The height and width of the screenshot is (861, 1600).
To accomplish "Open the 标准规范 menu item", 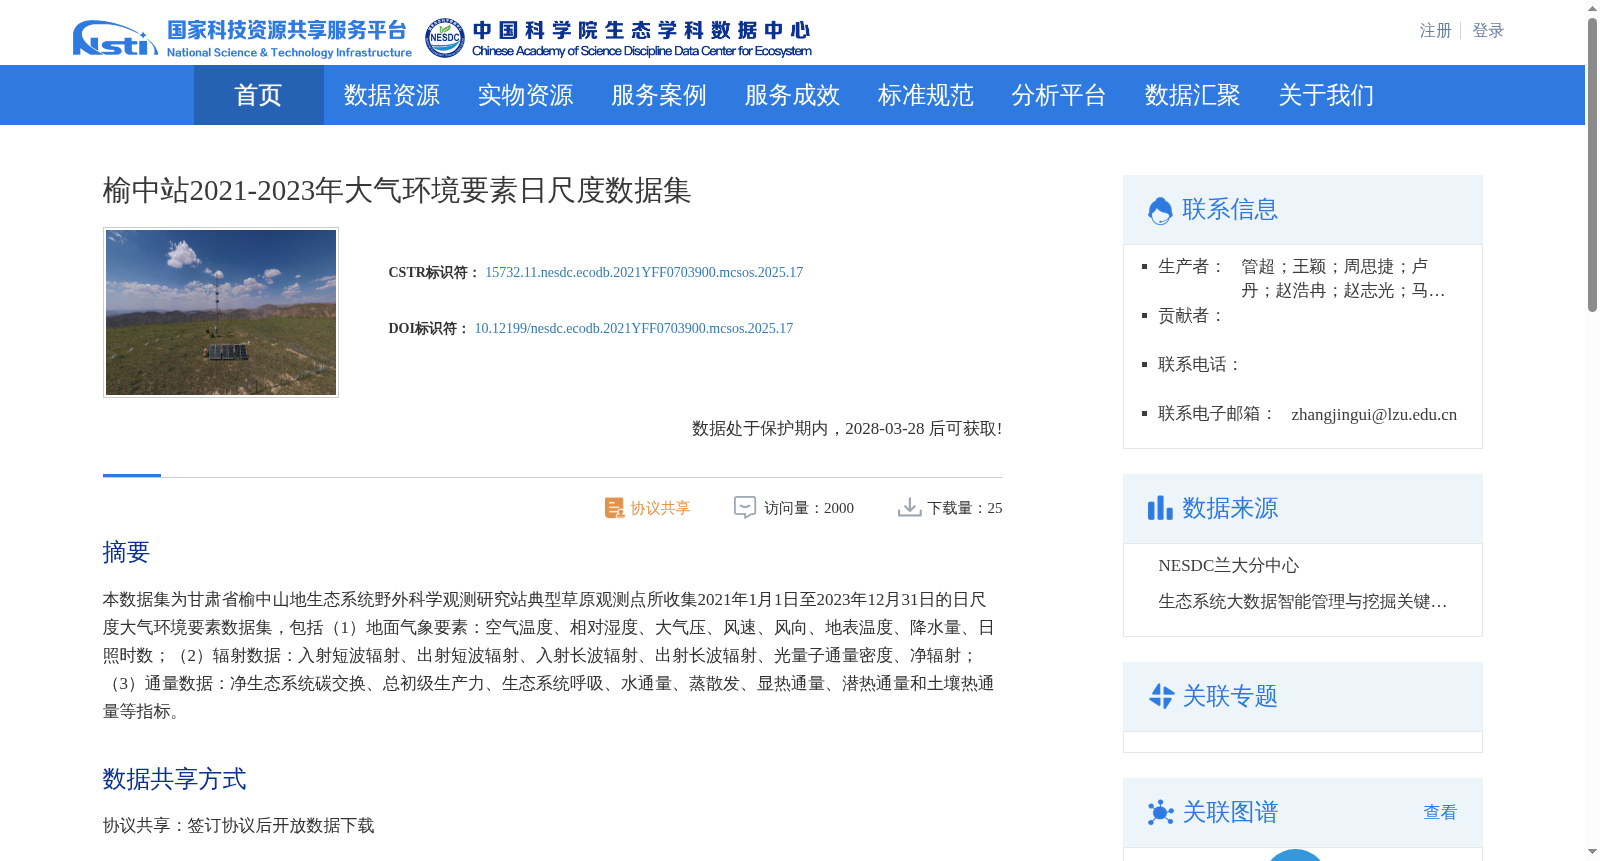I will pyautogui.click(x=926, y=95).
